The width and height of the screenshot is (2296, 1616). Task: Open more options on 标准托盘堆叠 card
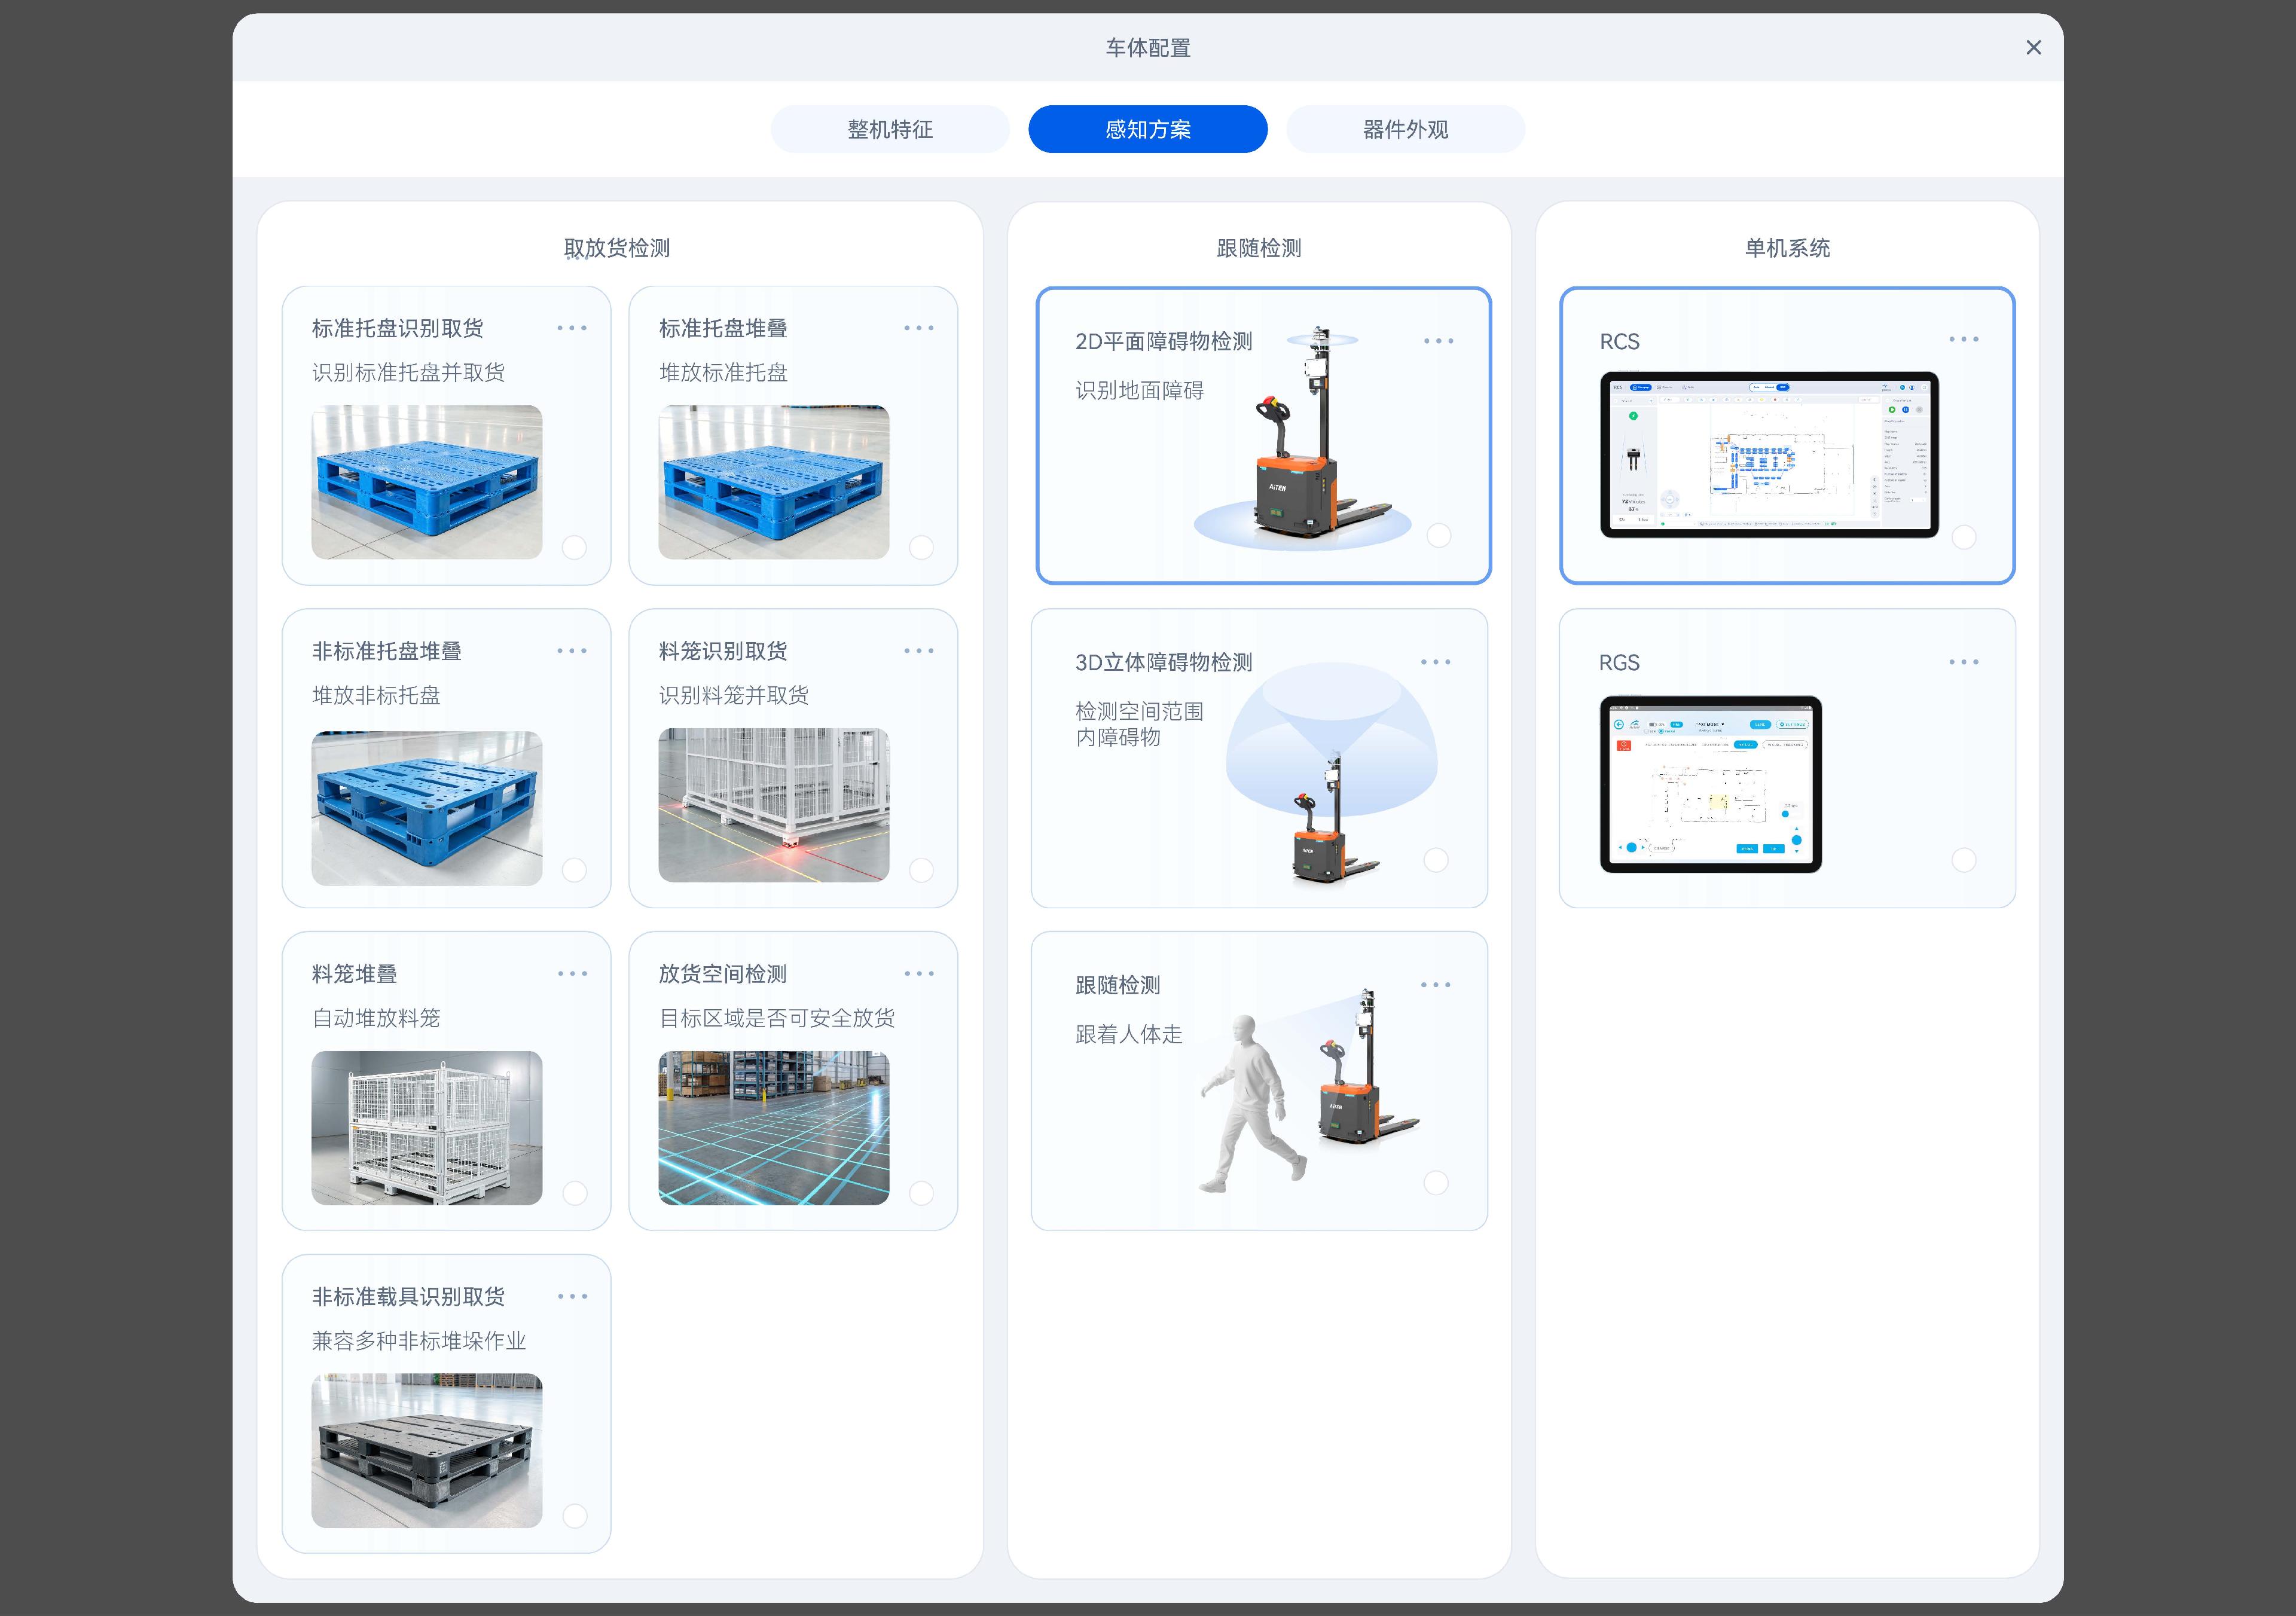(919, 328)
